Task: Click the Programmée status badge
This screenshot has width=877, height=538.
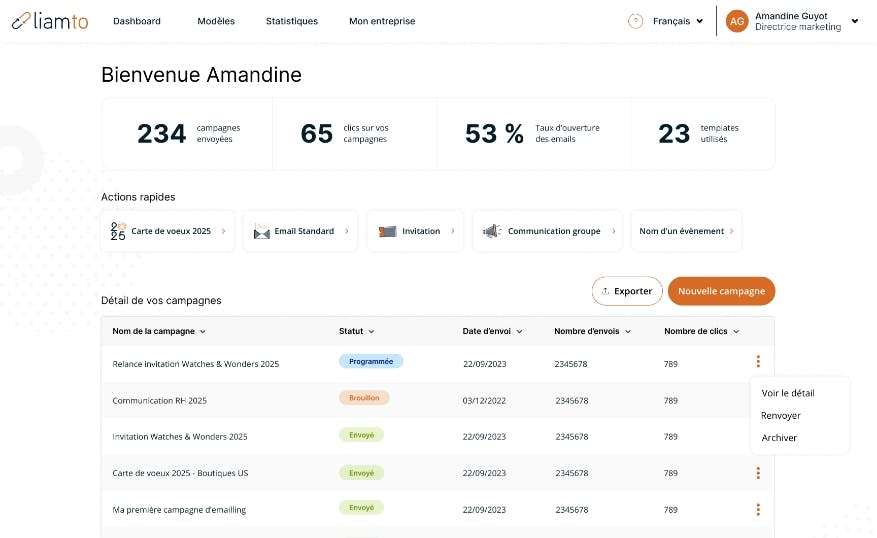Action: 371,361
